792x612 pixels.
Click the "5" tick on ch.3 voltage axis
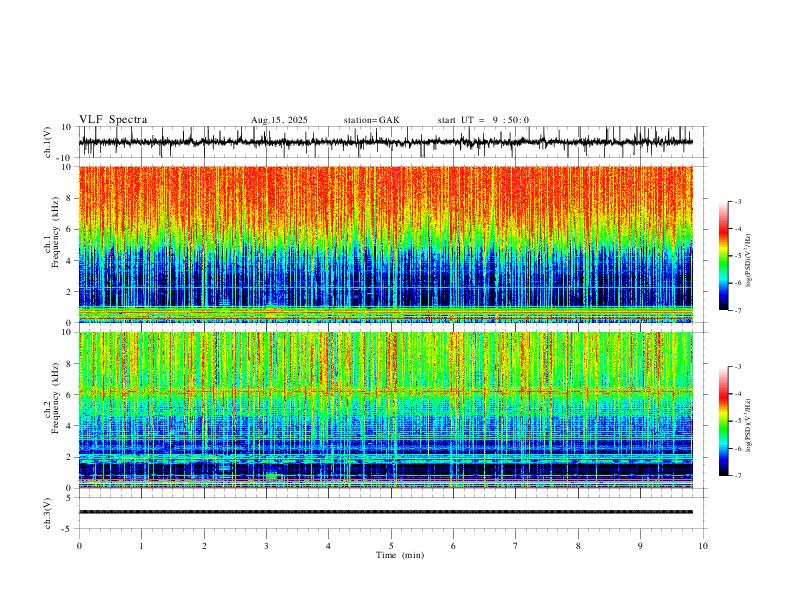pos(70,497)
